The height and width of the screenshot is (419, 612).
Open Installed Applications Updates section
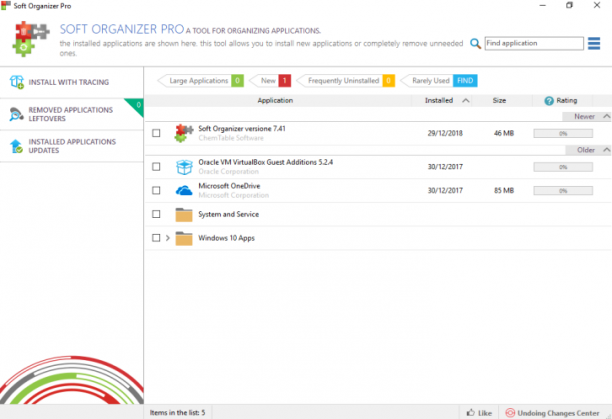[x=72, y=146]
